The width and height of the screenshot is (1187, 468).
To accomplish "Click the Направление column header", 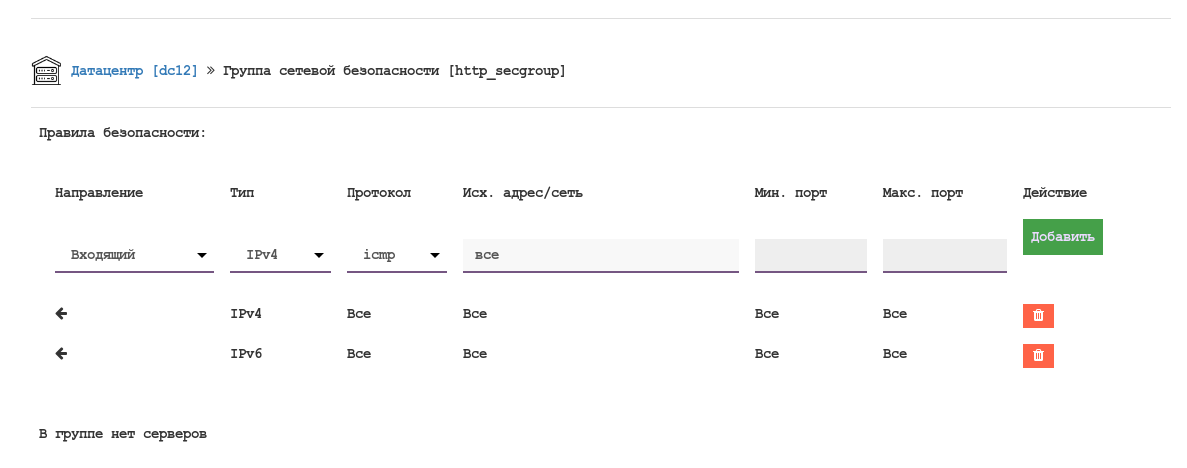I will pyautogui.click(x=99, y=193).
